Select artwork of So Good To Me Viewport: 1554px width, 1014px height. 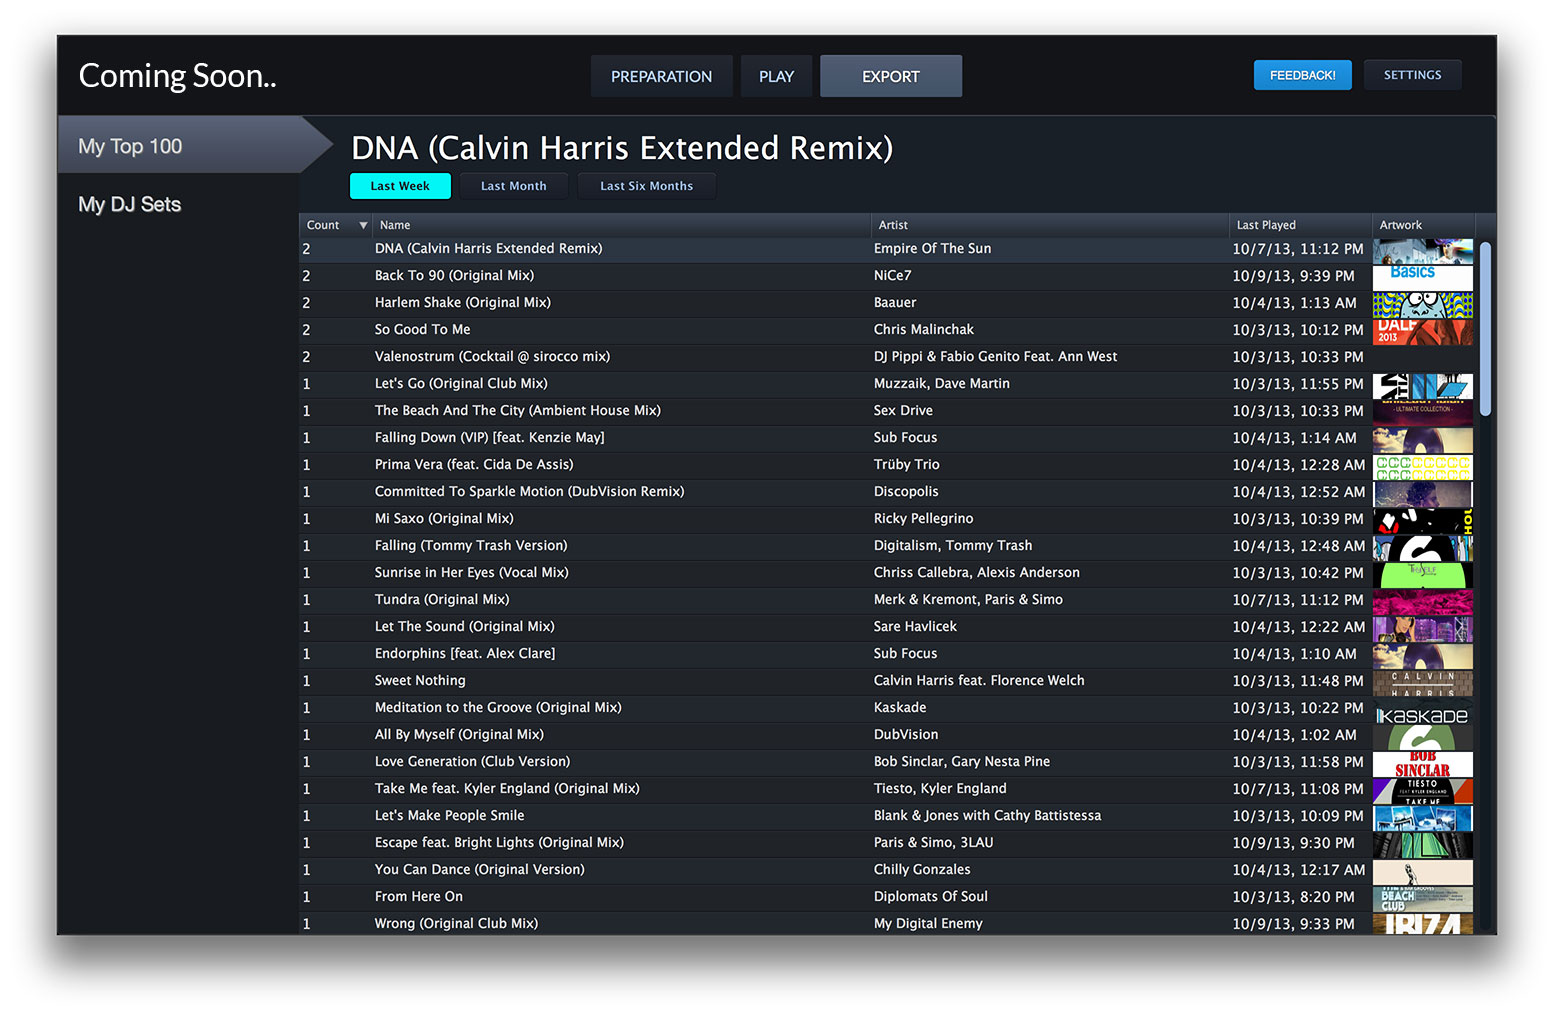[x=1422, y=331]
